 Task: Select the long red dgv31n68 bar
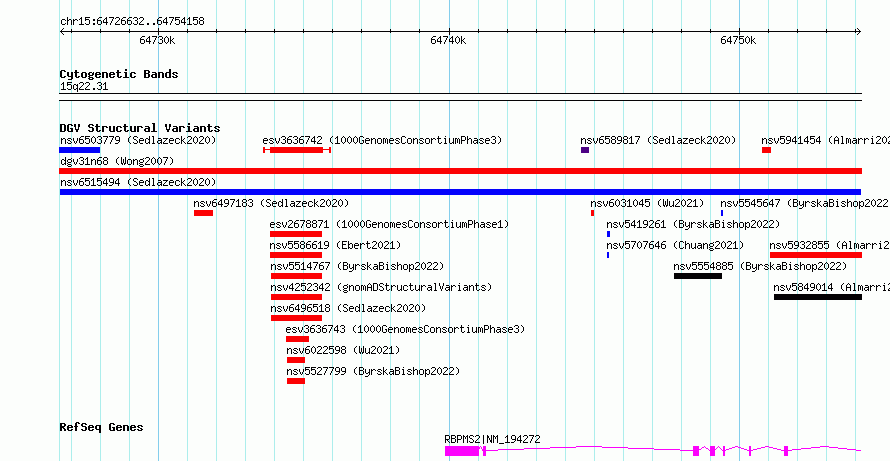tap(461, 171)
